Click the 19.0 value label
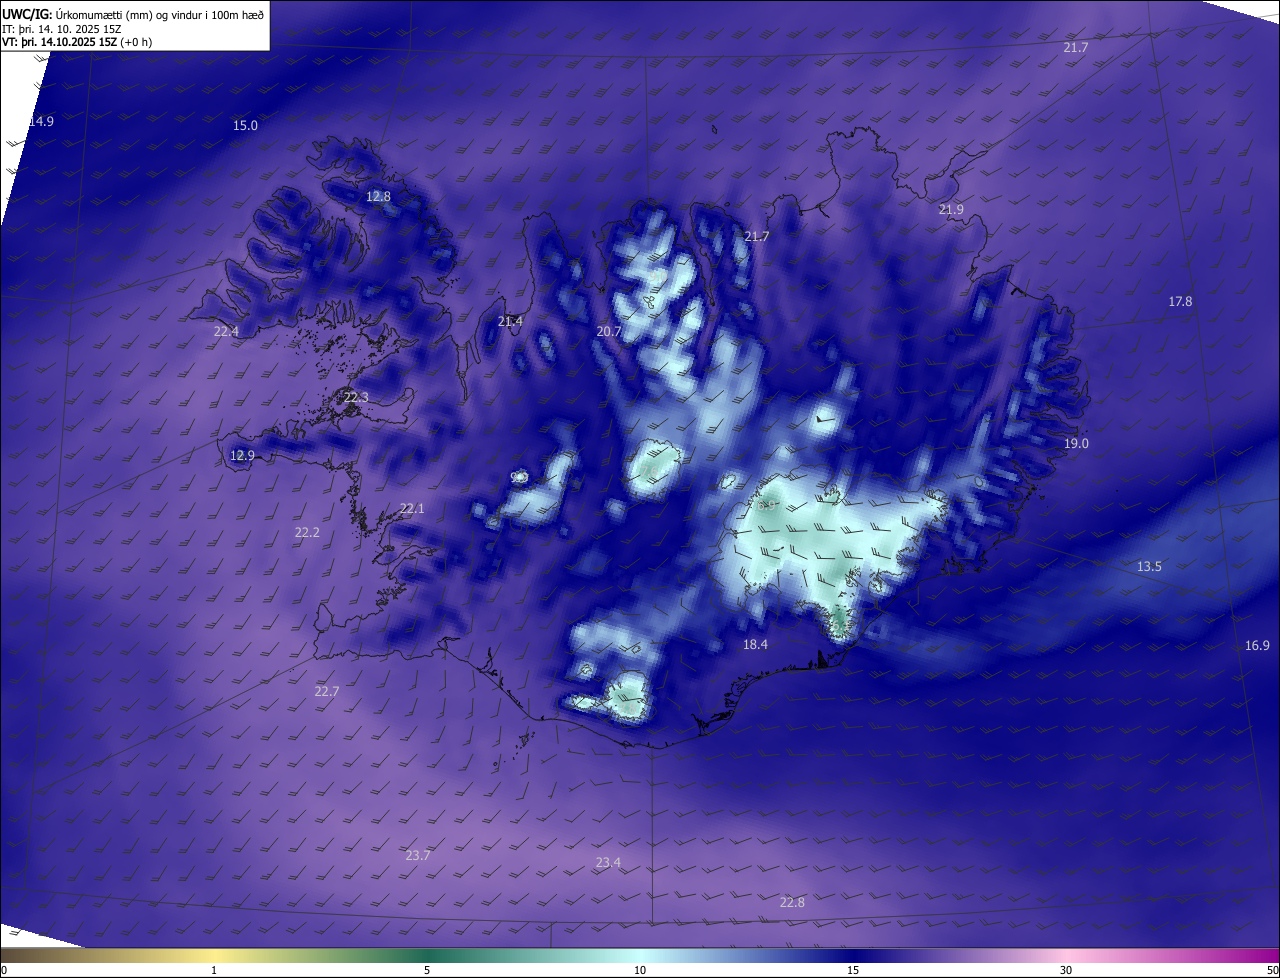 click(x=1076, y=443)
